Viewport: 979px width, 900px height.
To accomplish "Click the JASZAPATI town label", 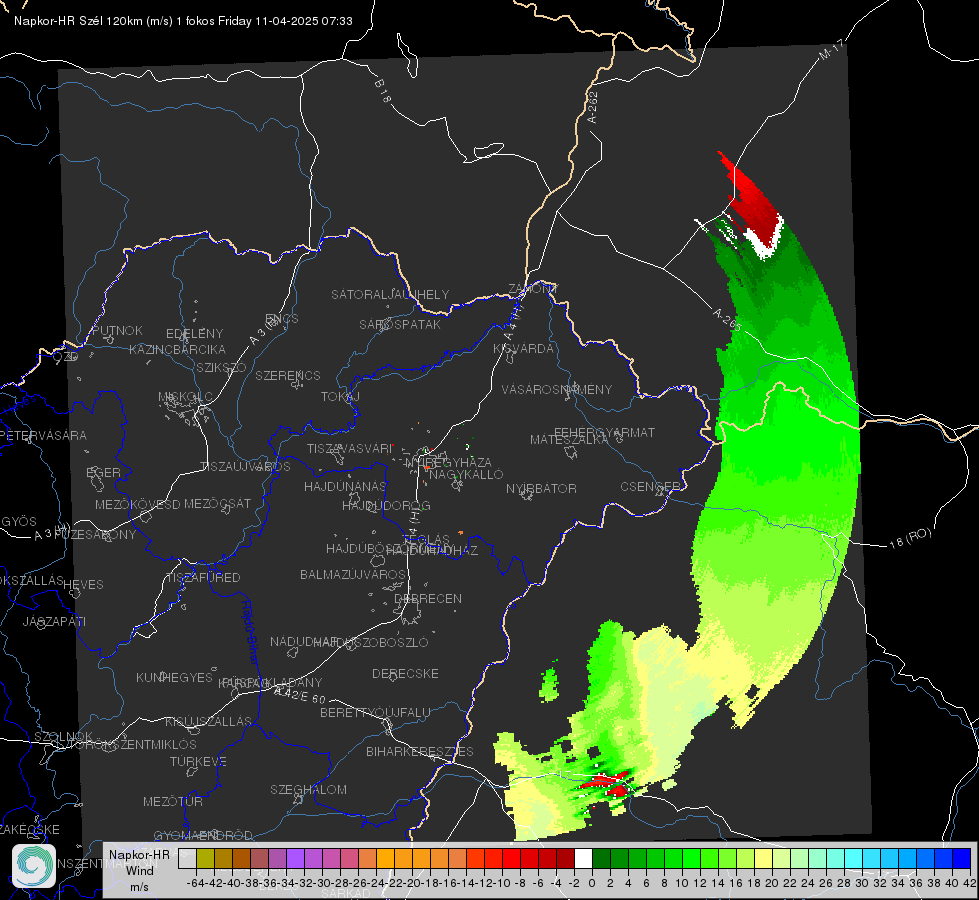I will coord(54,622).
